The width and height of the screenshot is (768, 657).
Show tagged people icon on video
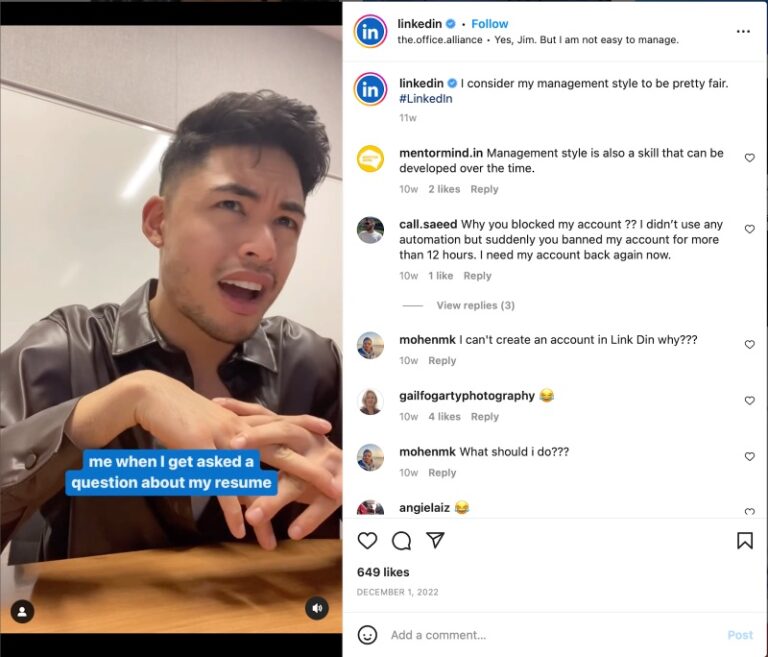22,611
